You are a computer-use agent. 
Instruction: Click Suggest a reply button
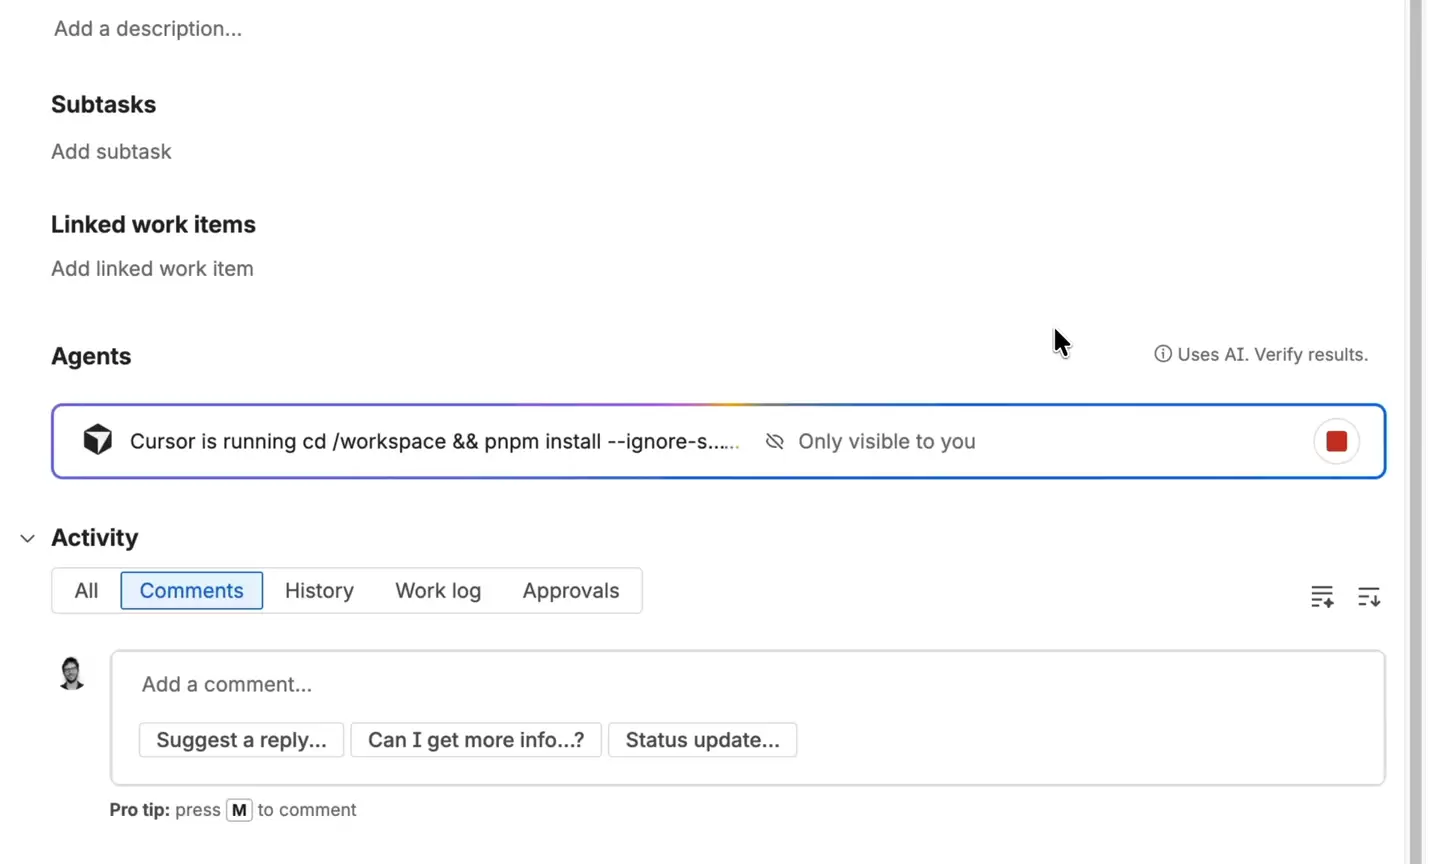point(241,740)
